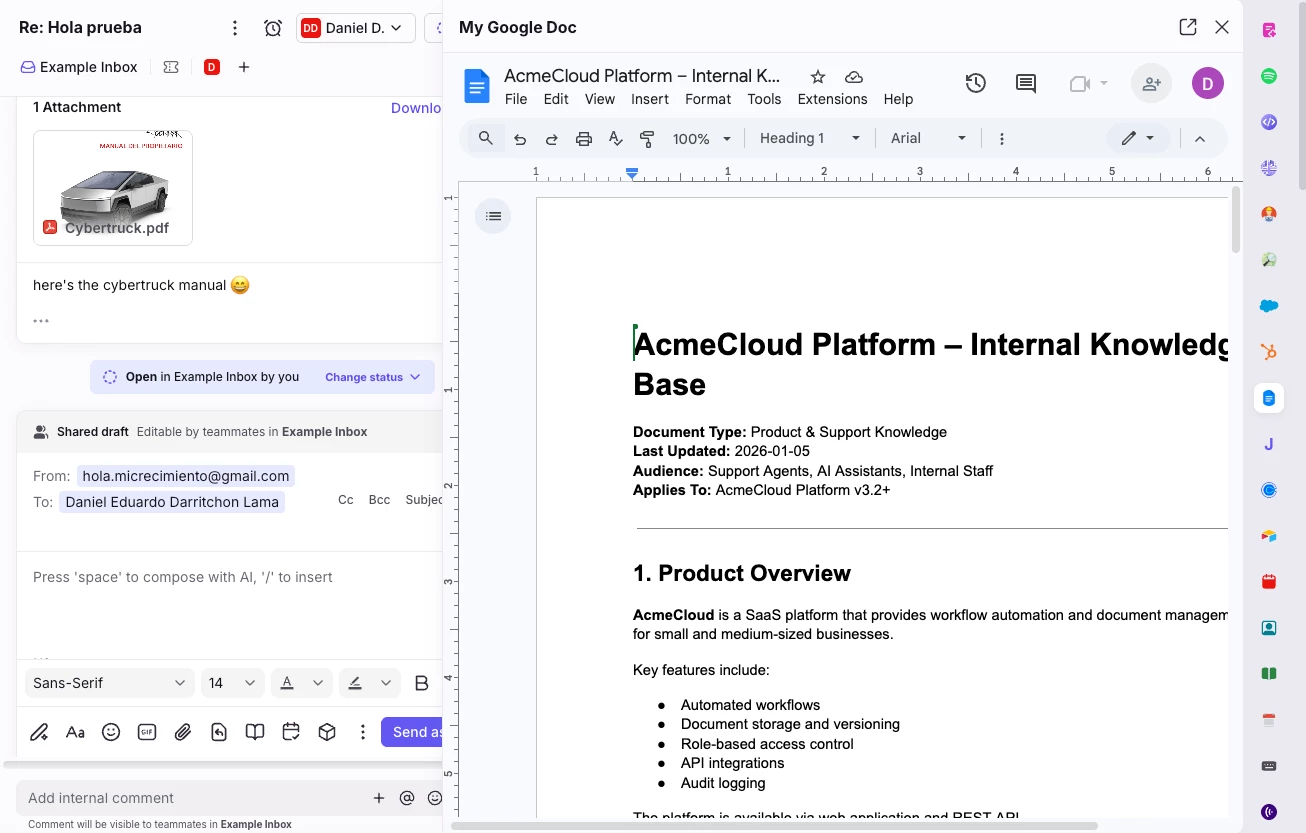Click the calendar scheduling icon in draft toolbar

[291, 732]
